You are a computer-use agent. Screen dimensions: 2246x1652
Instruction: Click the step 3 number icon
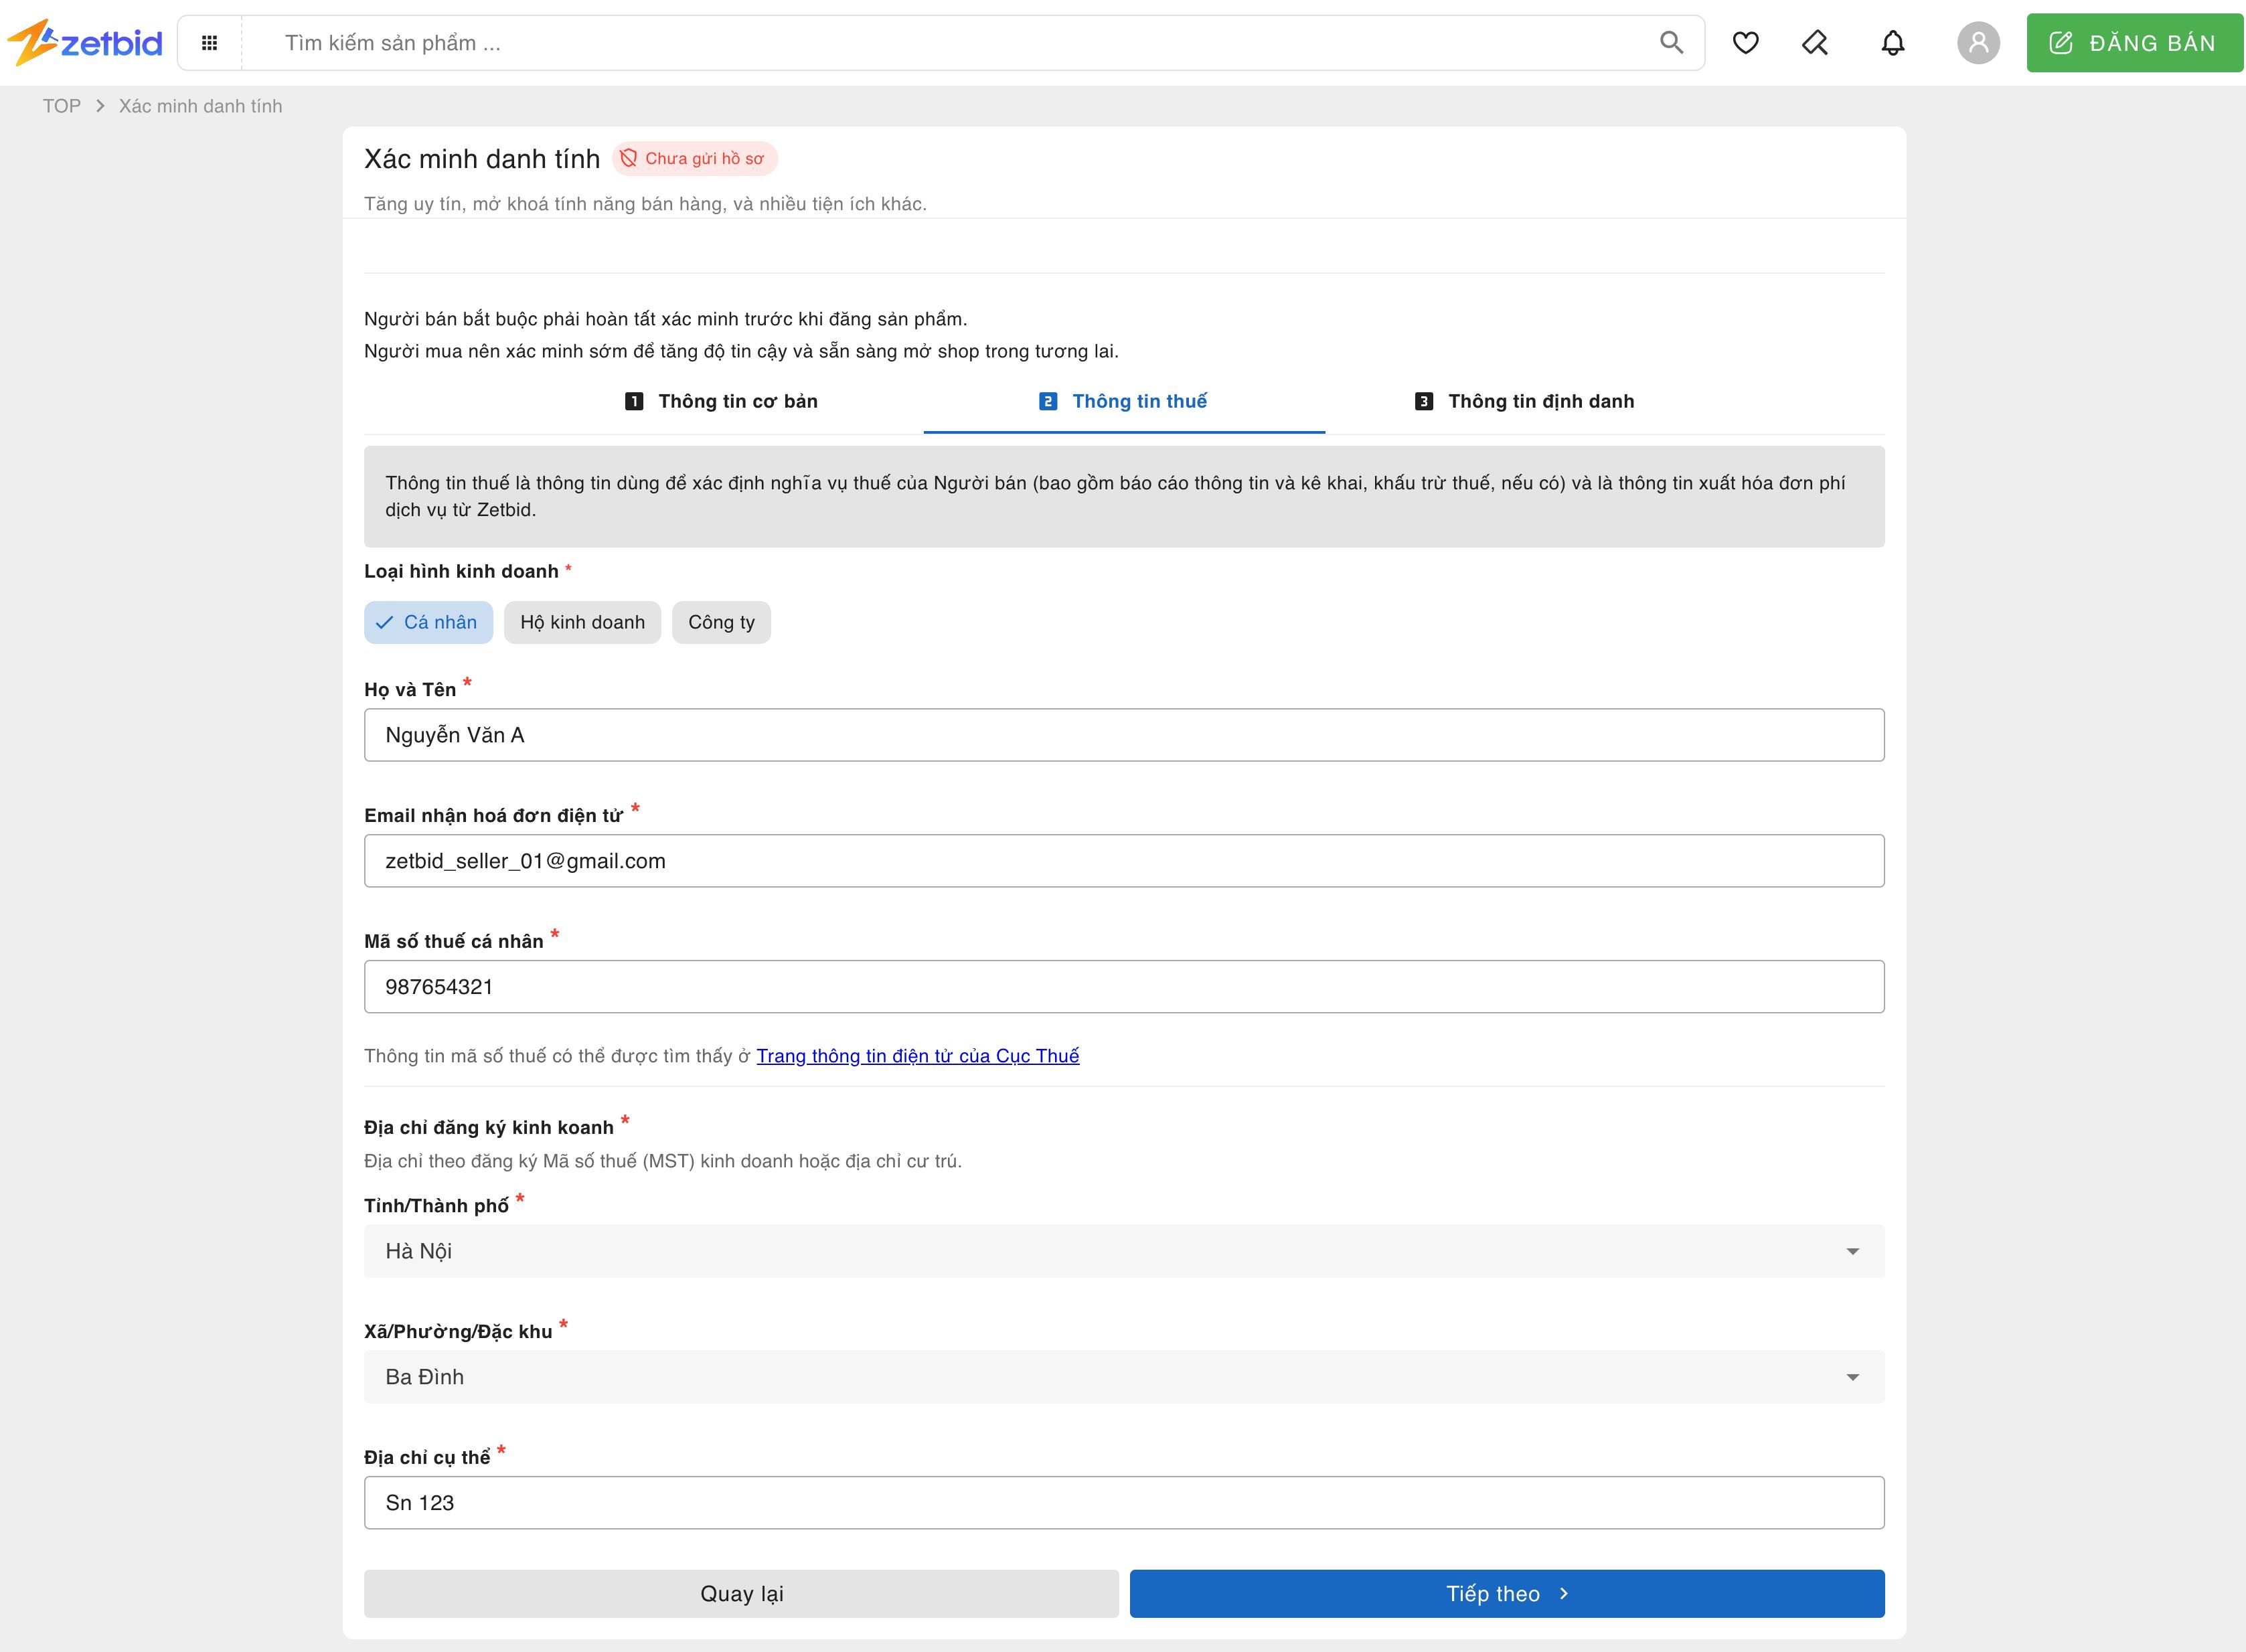click(1424, 401)
